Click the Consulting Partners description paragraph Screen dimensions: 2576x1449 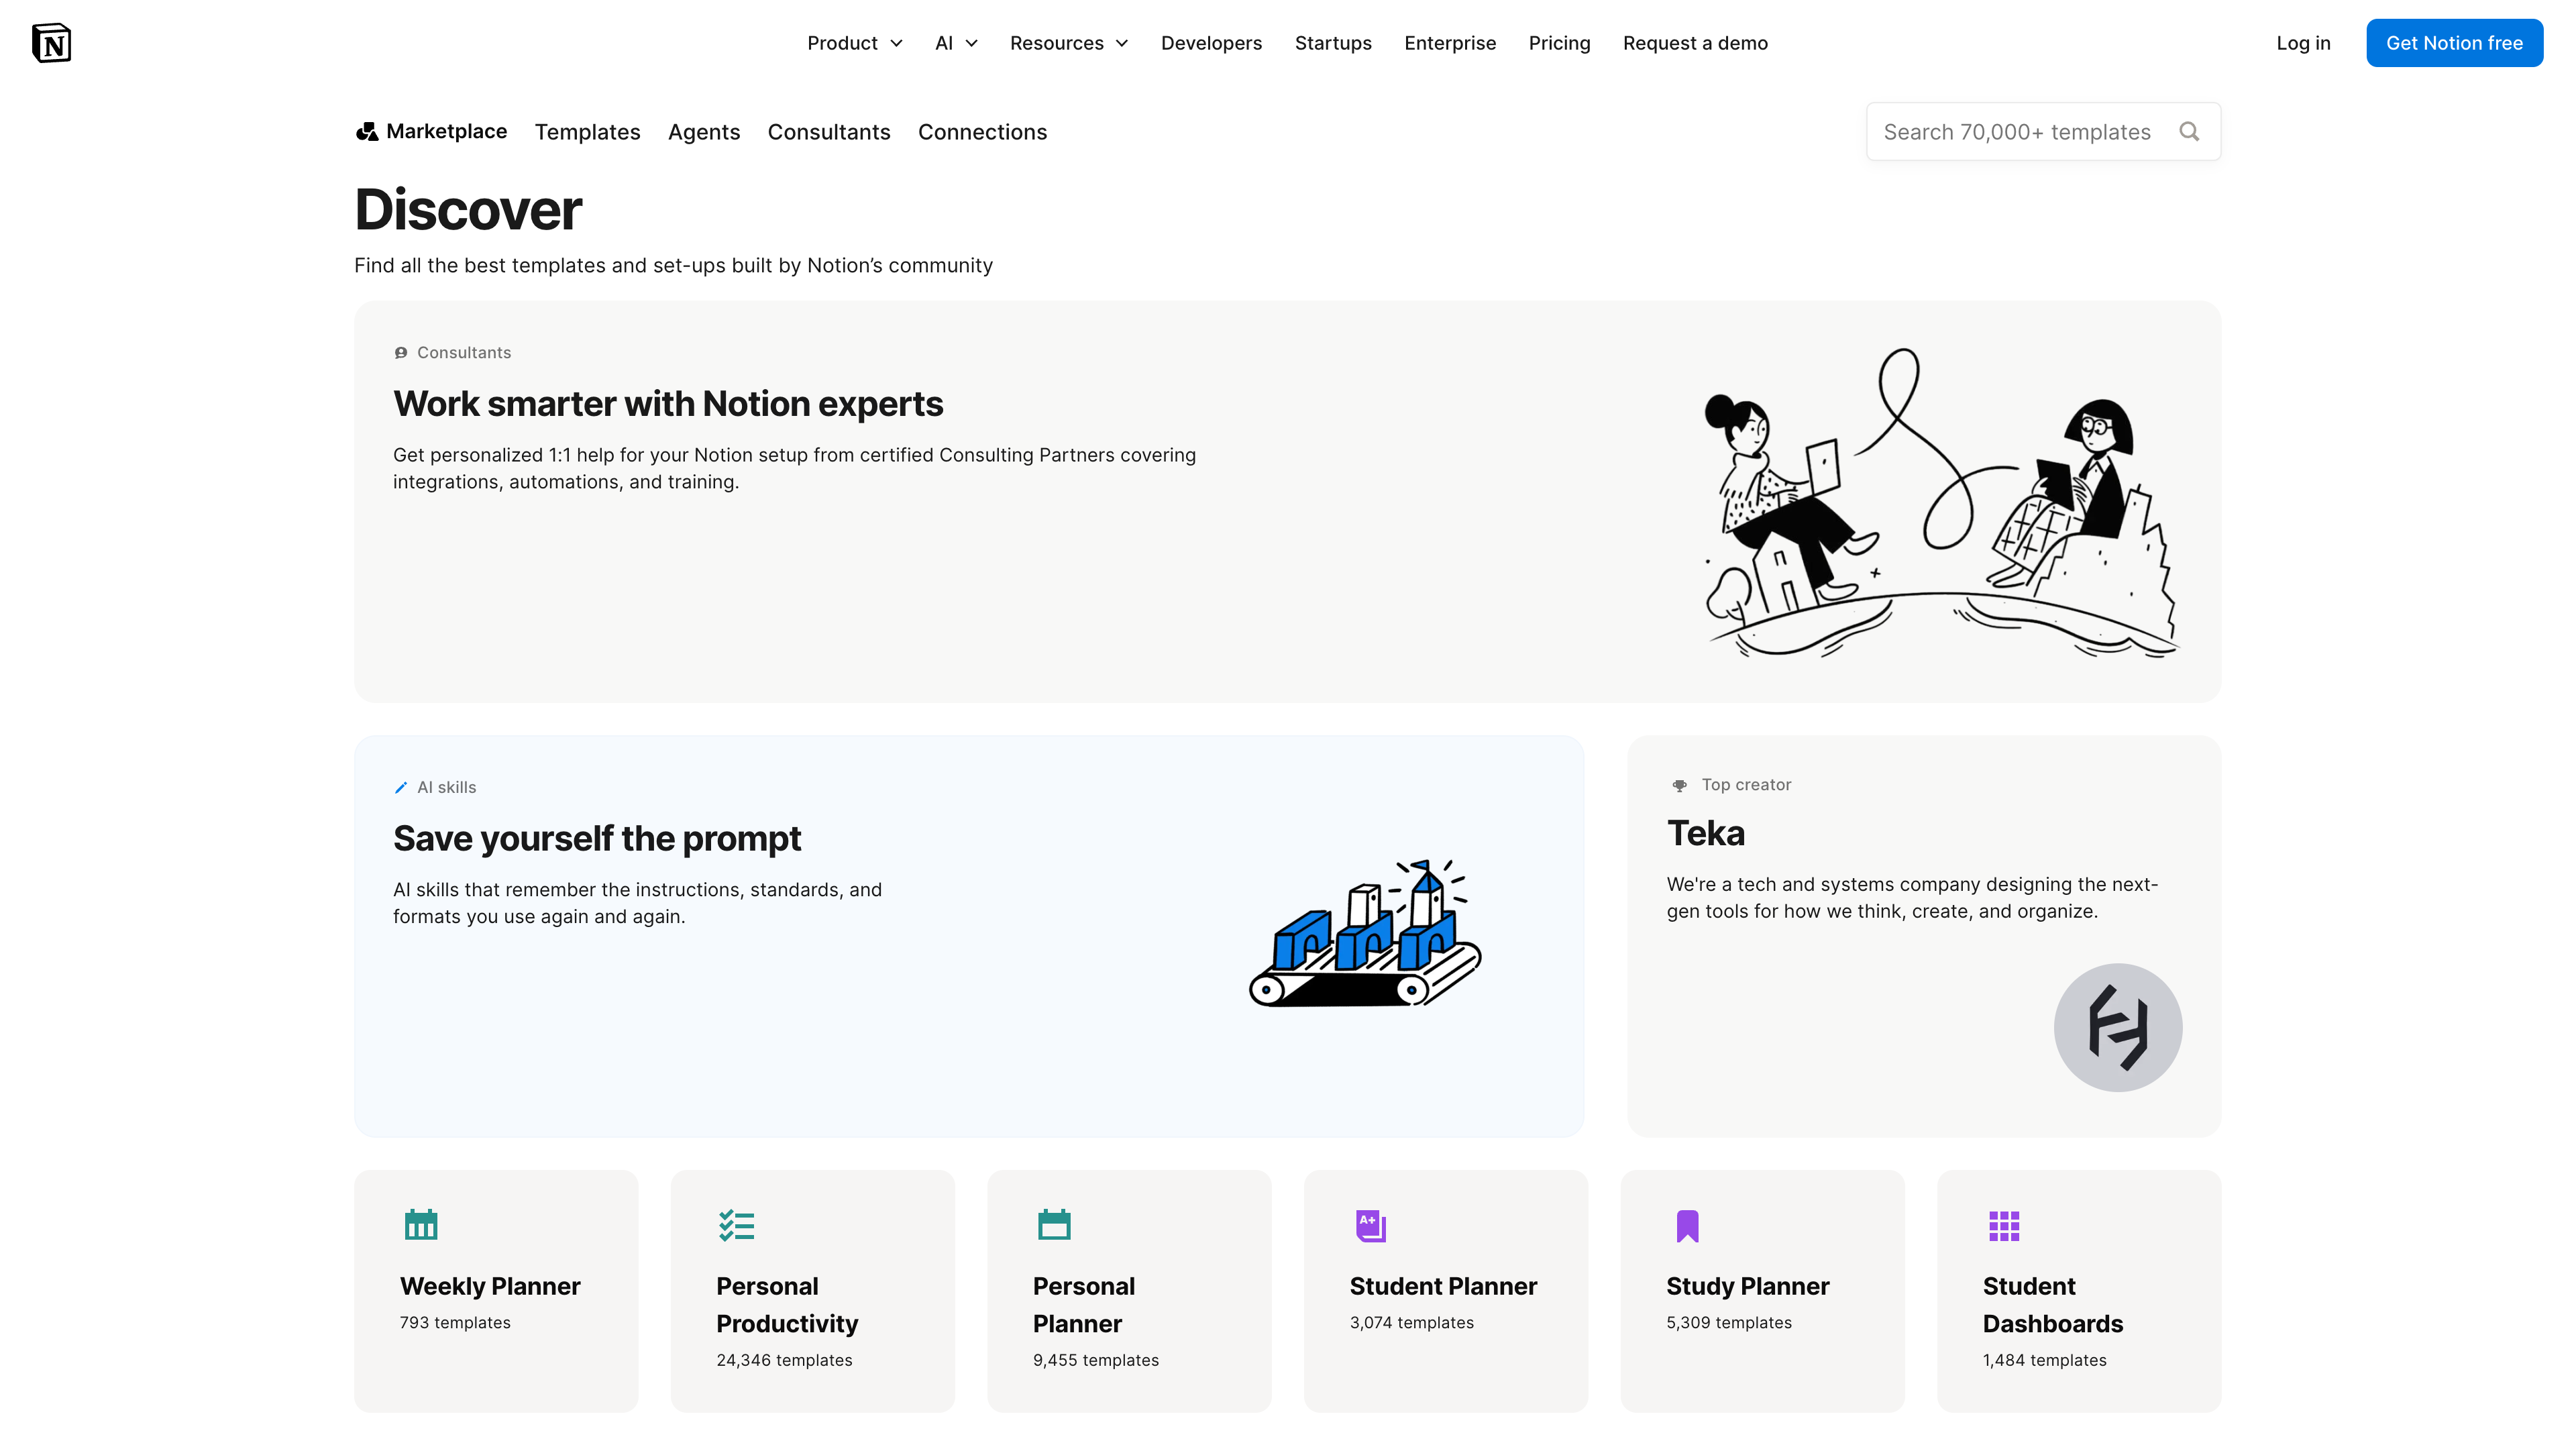[794, 468]
